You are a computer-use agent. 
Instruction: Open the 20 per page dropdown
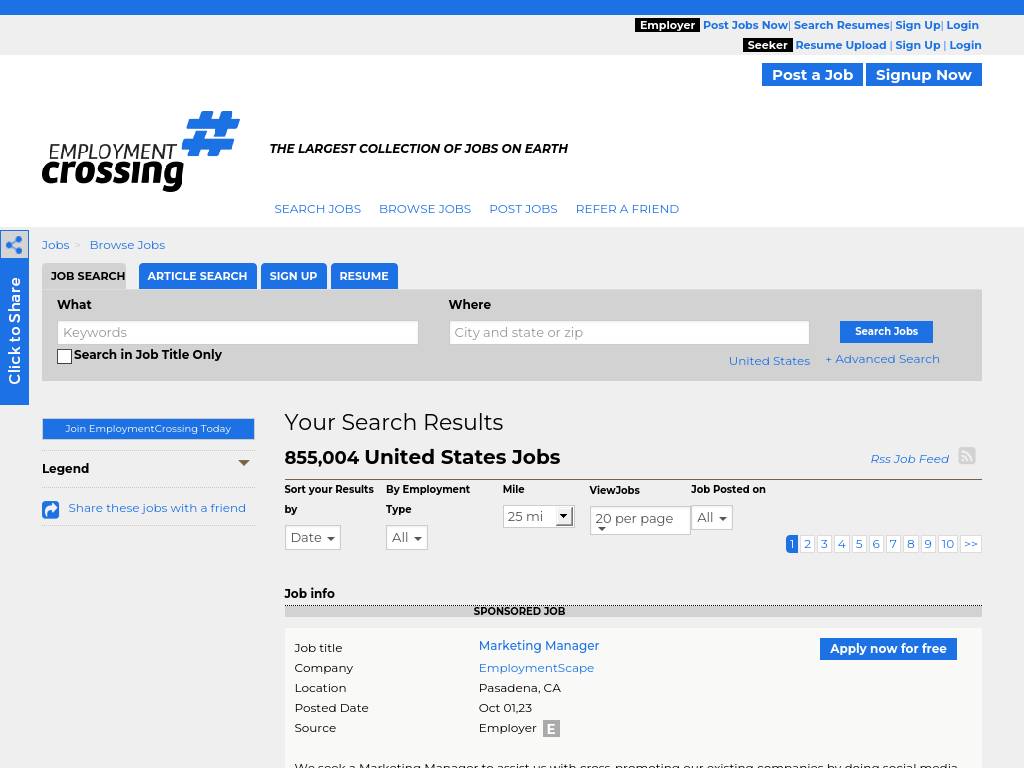[x=639, y=520]
